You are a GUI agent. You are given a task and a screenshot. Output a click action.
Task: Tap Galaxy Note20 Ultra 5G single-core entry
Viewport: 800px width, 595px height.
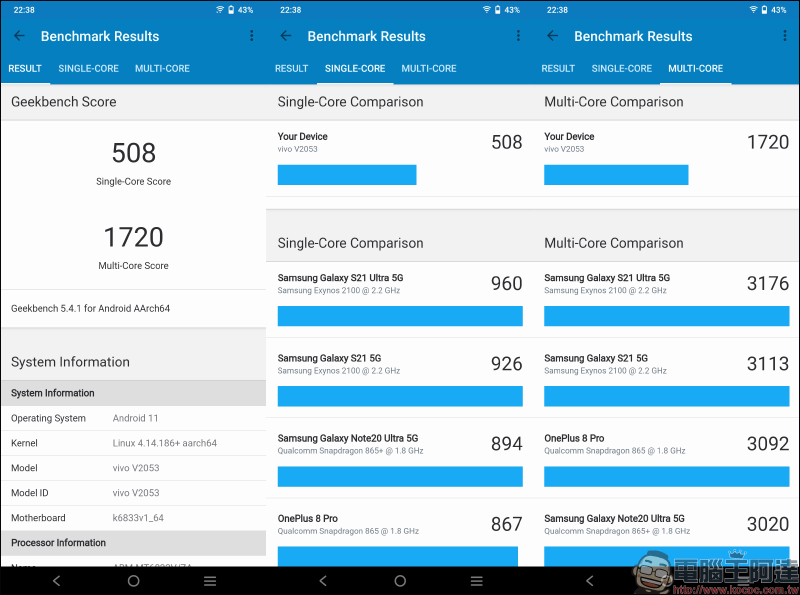[x=400, y=458]
